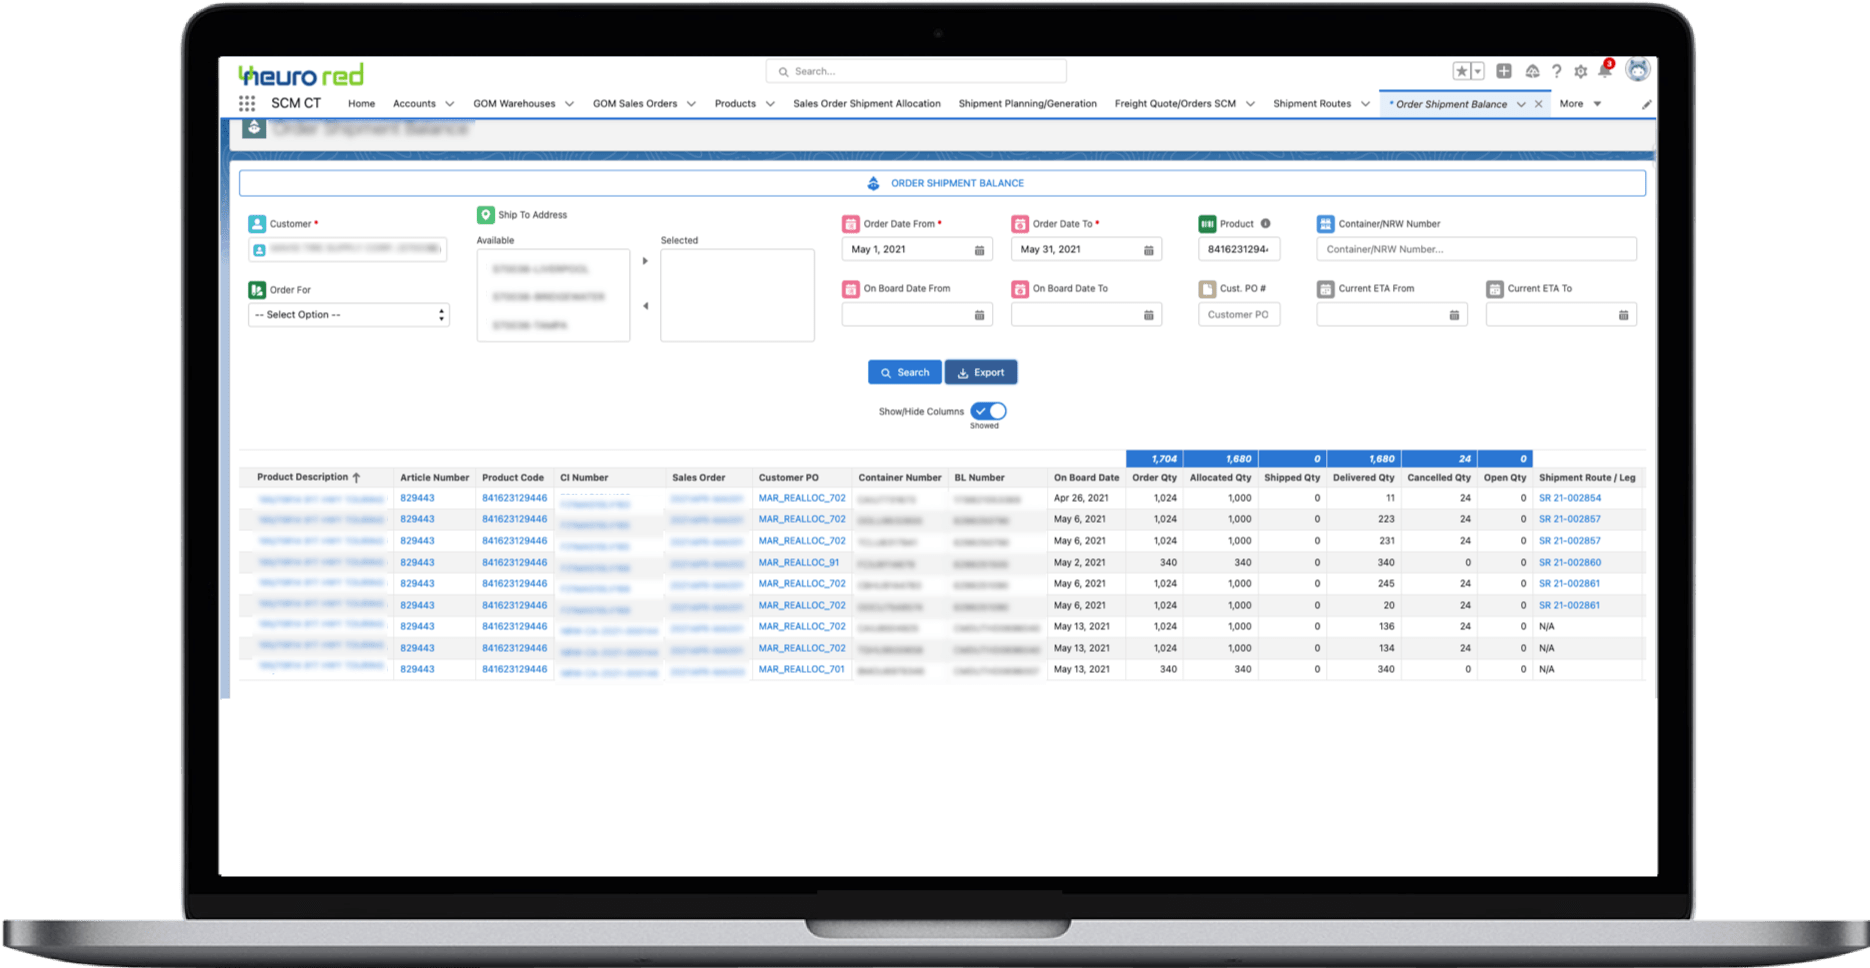Click the user avatar icon
Screen dimensions: 1870x968
[1637, 70]
